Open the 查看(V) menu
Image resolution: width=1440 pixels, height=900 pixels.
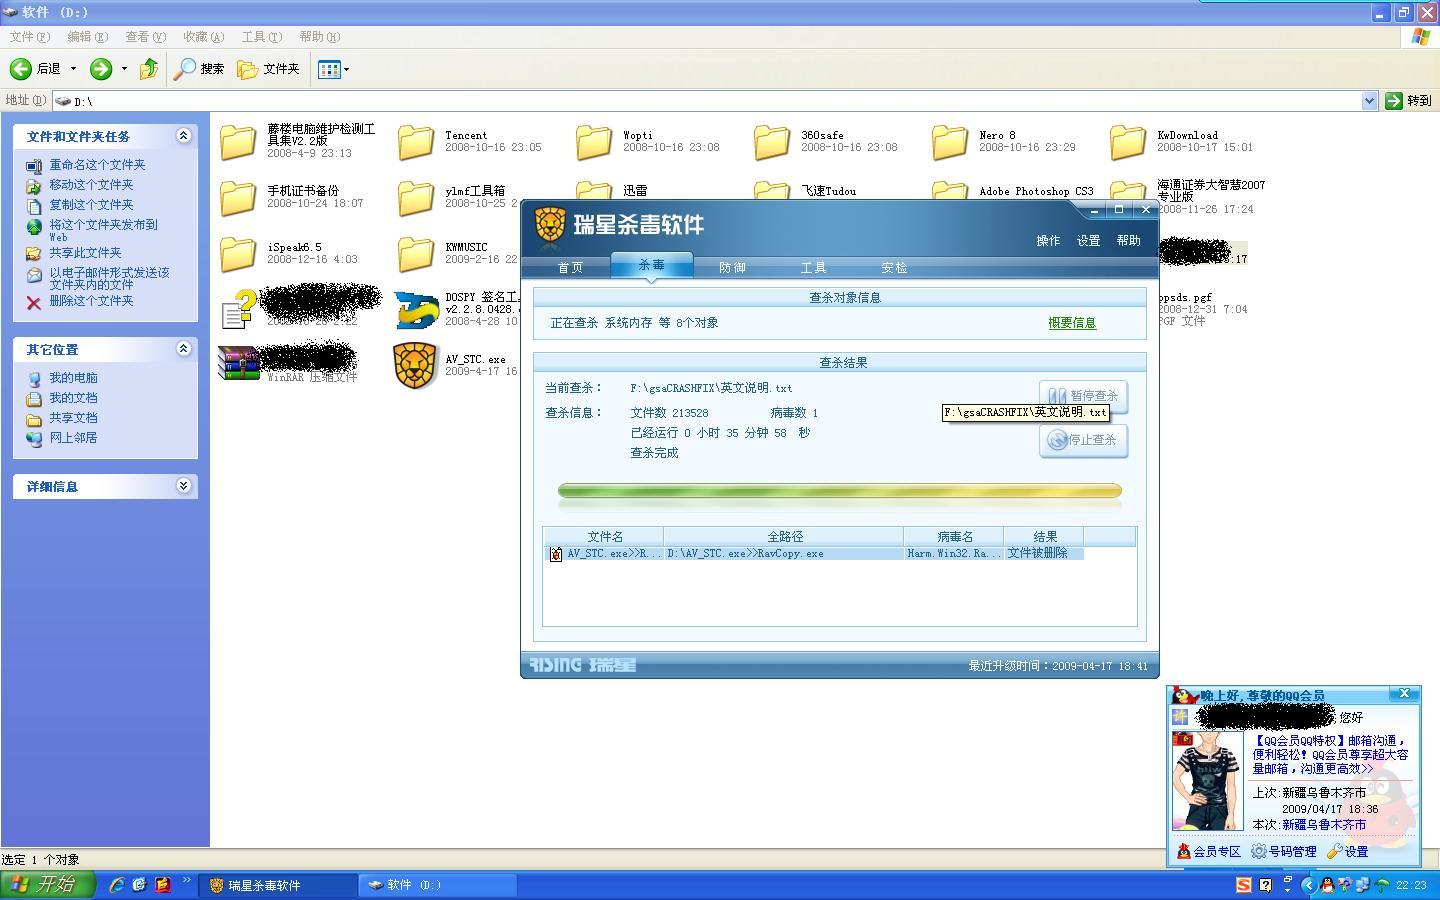coord(145,37)
